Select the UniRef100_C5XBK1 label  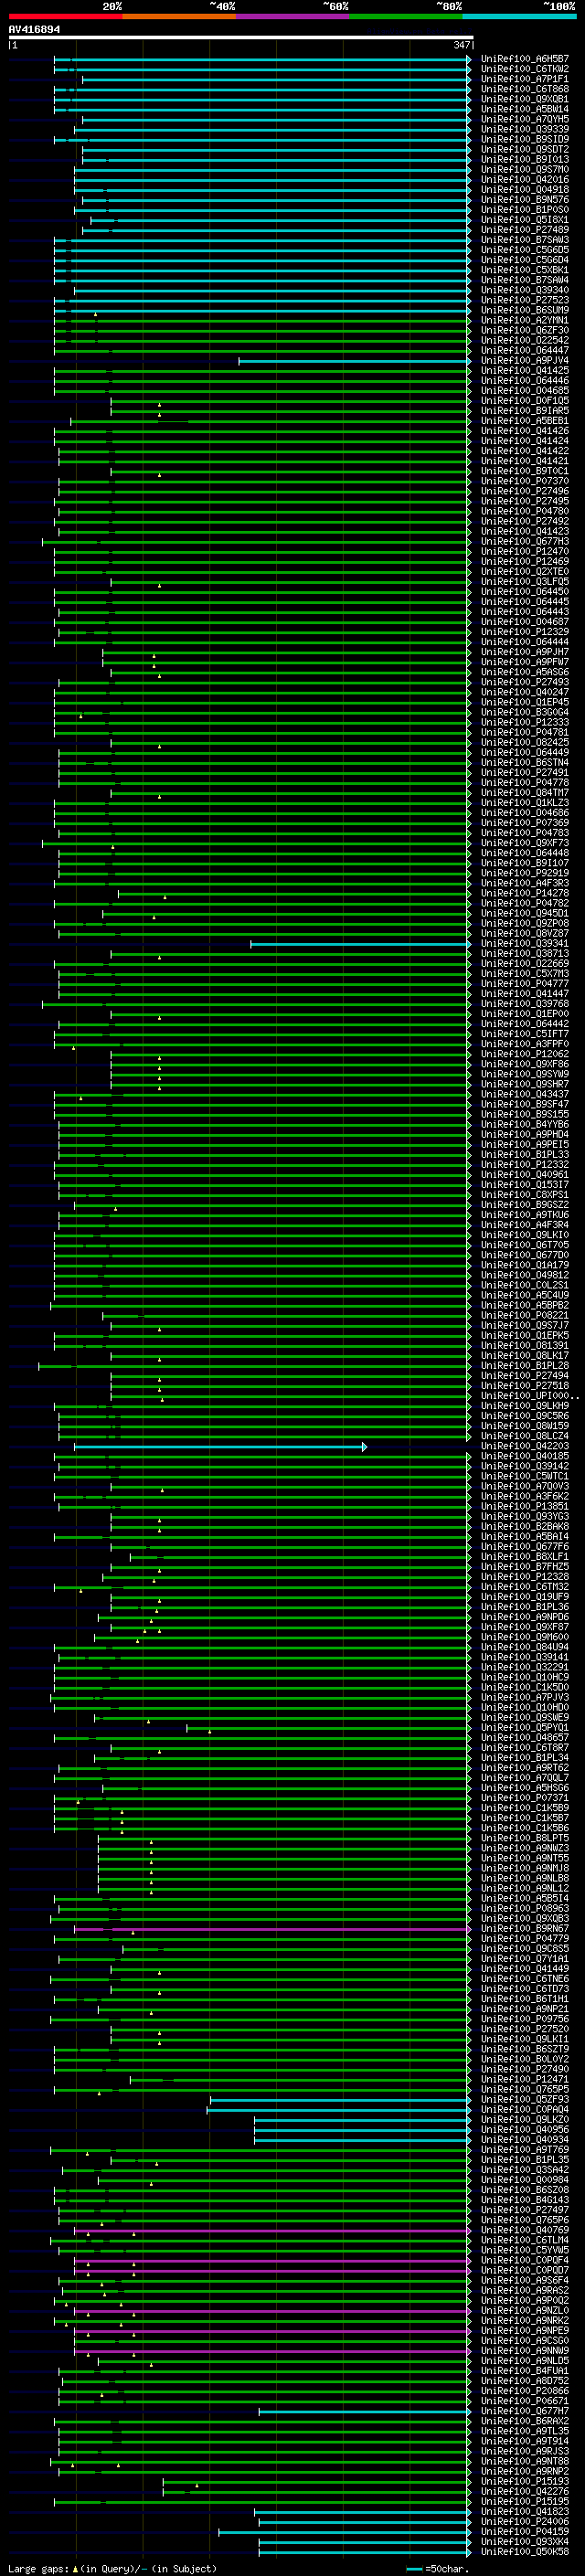coord(524,270)
